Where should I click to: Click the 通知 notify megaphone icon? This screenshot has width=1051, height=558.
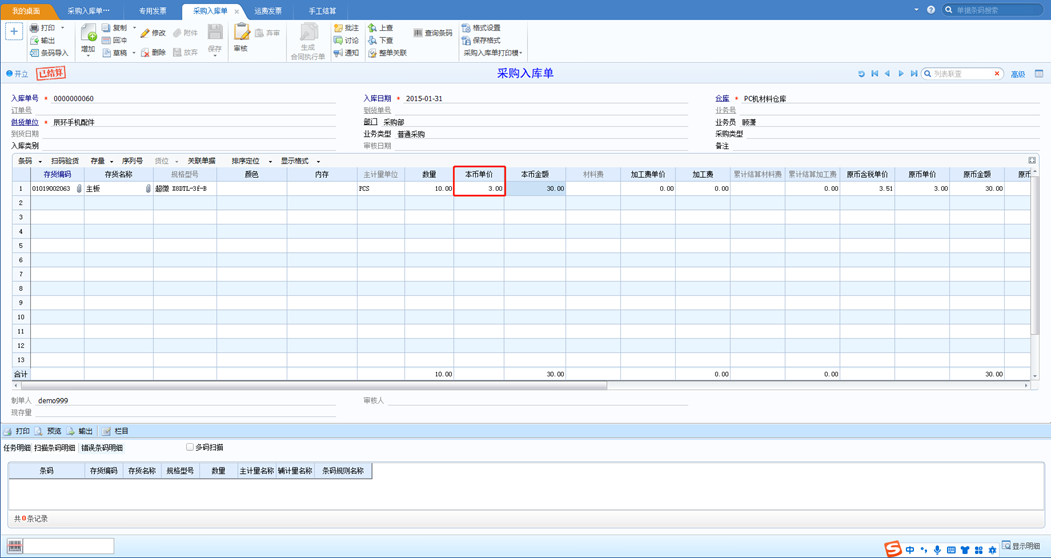pos(338,52)
